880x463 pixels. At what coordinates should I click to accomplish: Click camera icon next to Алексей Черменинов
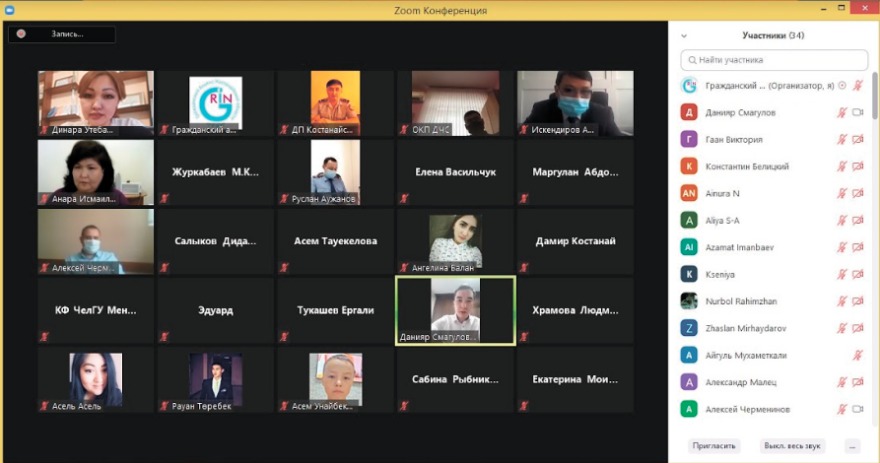858,409
